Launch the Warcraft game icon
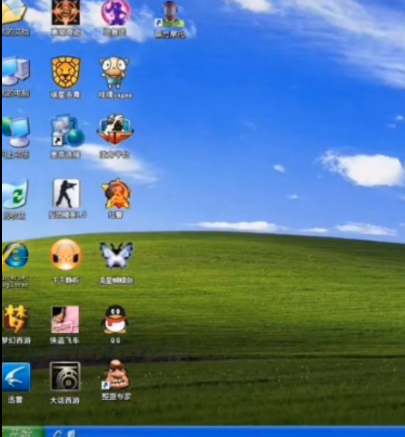Image resolution: width=405 pixels, height=437 pixels. click(66, 13)
